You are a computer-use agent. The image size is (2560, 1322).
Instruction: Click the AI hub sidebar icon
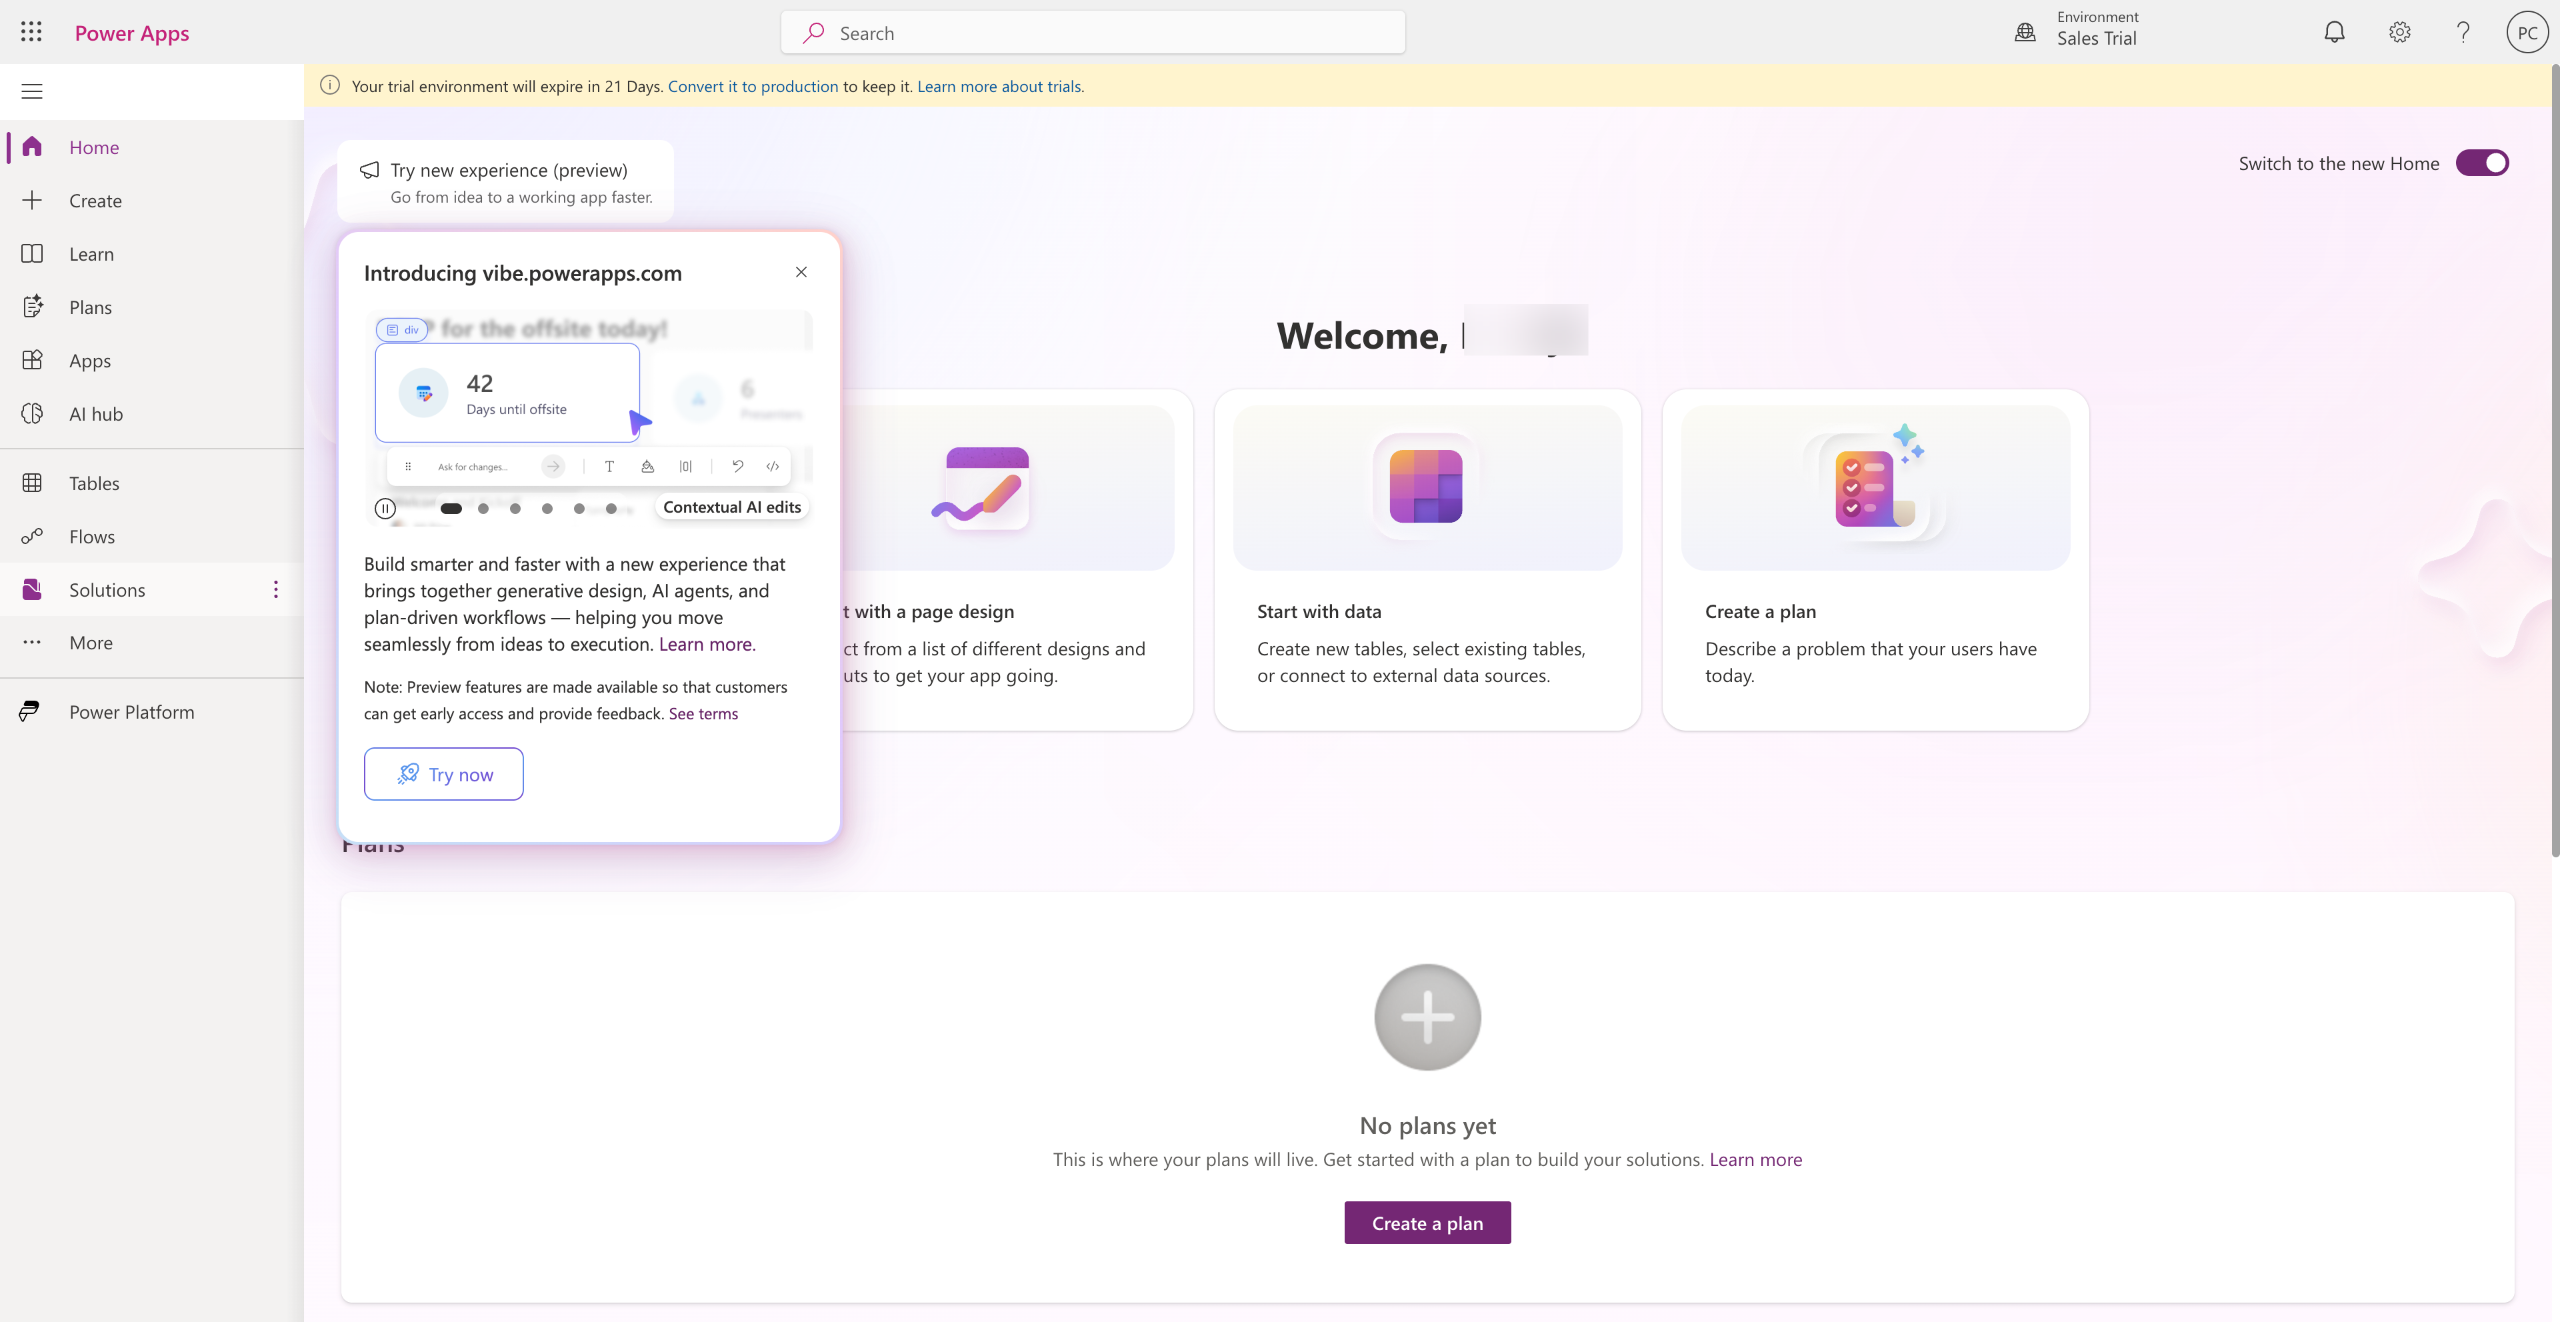32,414
